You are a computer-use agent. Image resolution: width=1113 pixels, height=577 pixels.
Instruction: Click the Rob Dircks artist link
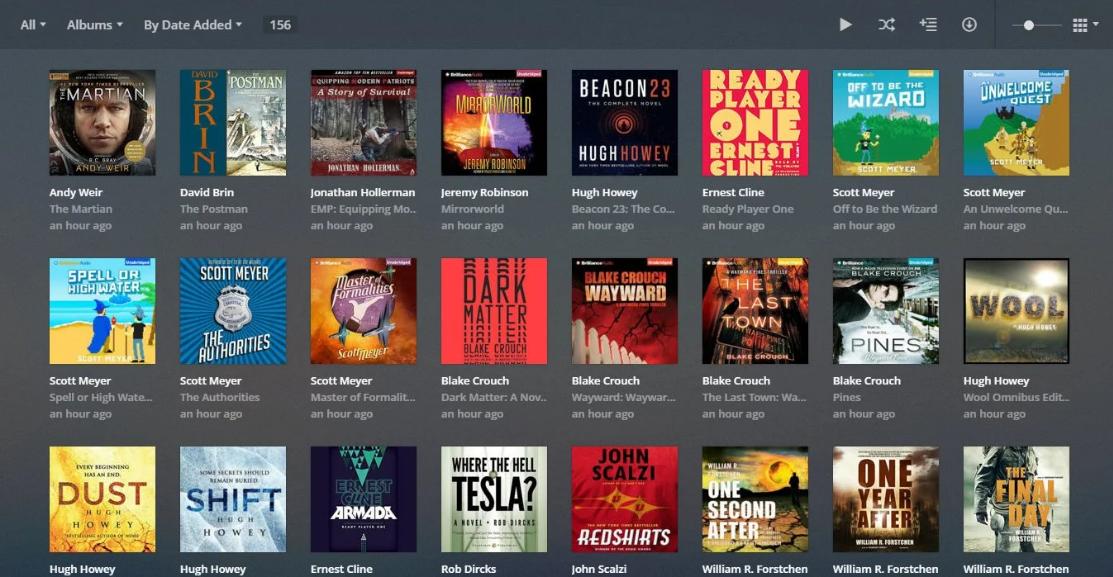468,569
